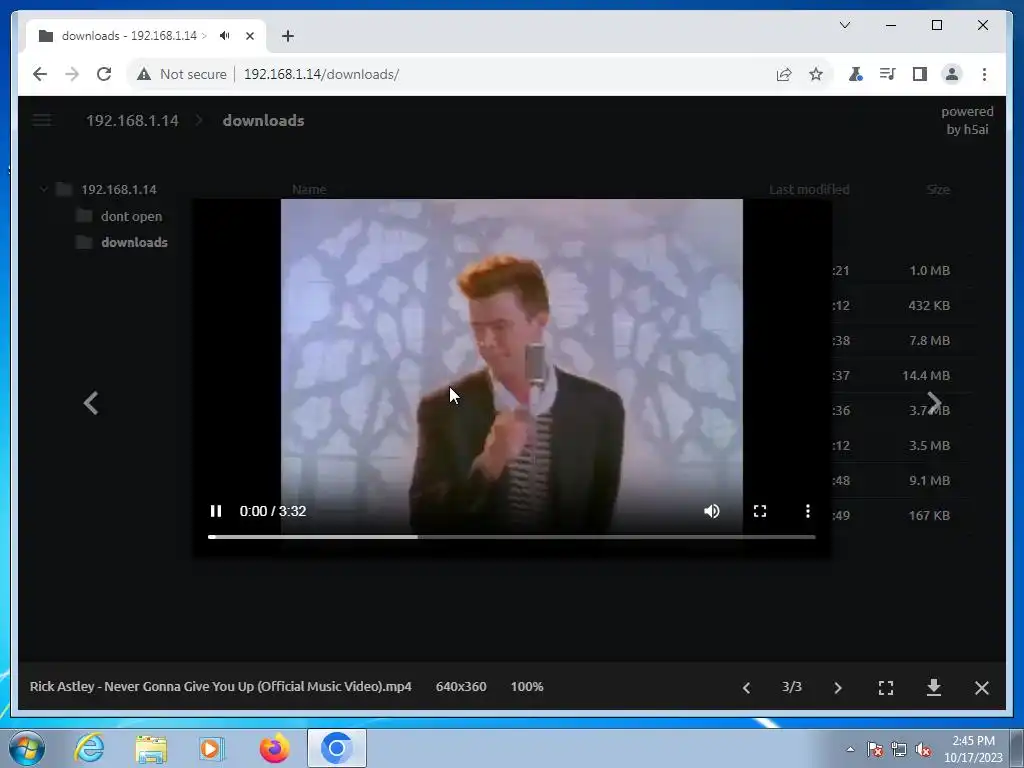This screenshot has width=1024, height=768.
Task: Go to previous file with large left arrow
Action: pyautogui.click(x=91, y=403)
